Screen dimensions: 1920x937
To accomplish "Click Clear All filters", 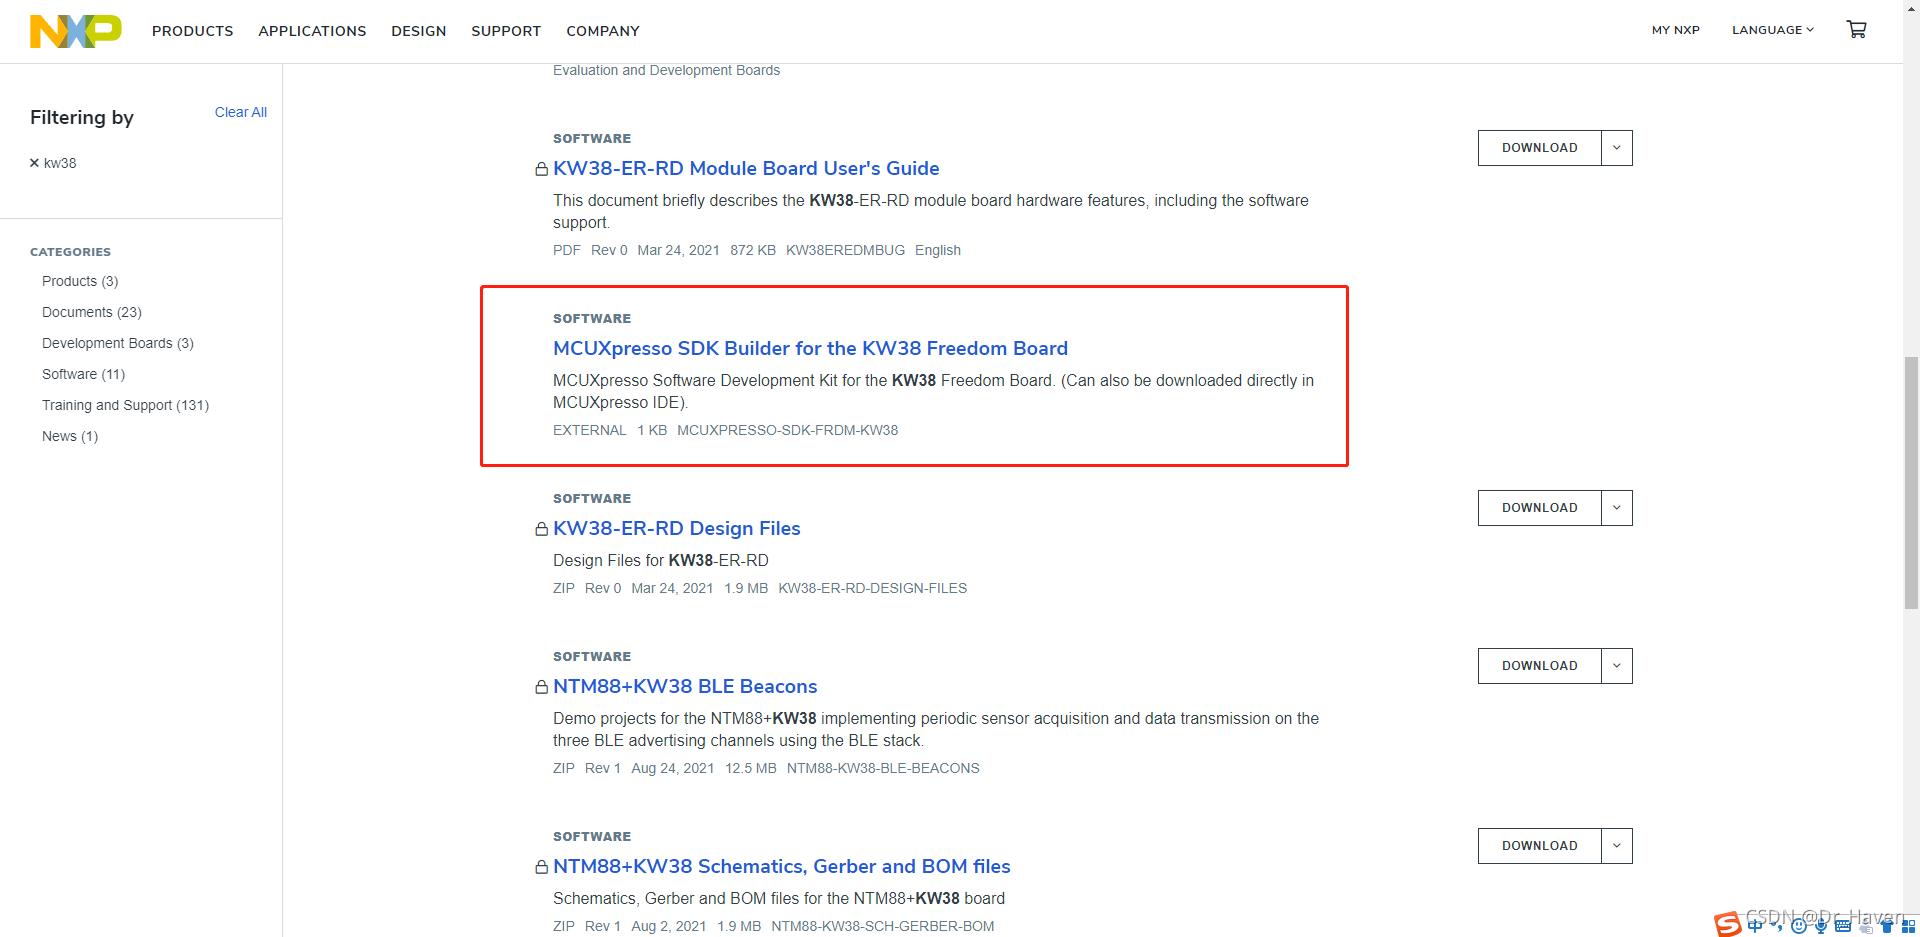I will click(241, 112).
